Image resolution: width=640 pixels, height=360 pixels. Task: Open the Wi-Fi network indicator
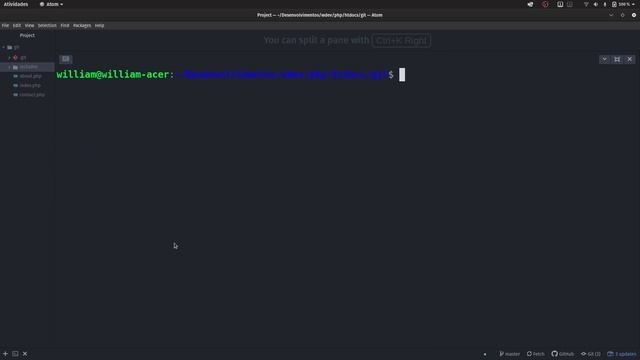click(586, 4)
